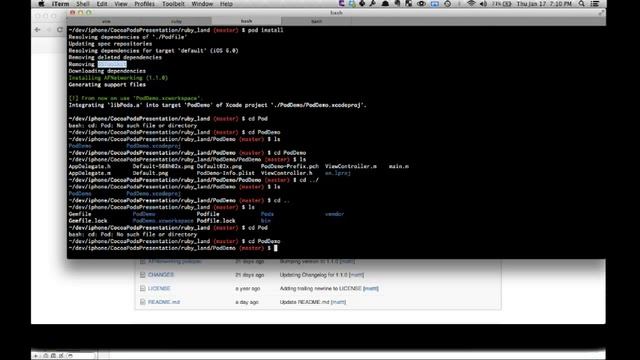Open the LICENSE file link
The image size is (640, 360).
[159, 289]
